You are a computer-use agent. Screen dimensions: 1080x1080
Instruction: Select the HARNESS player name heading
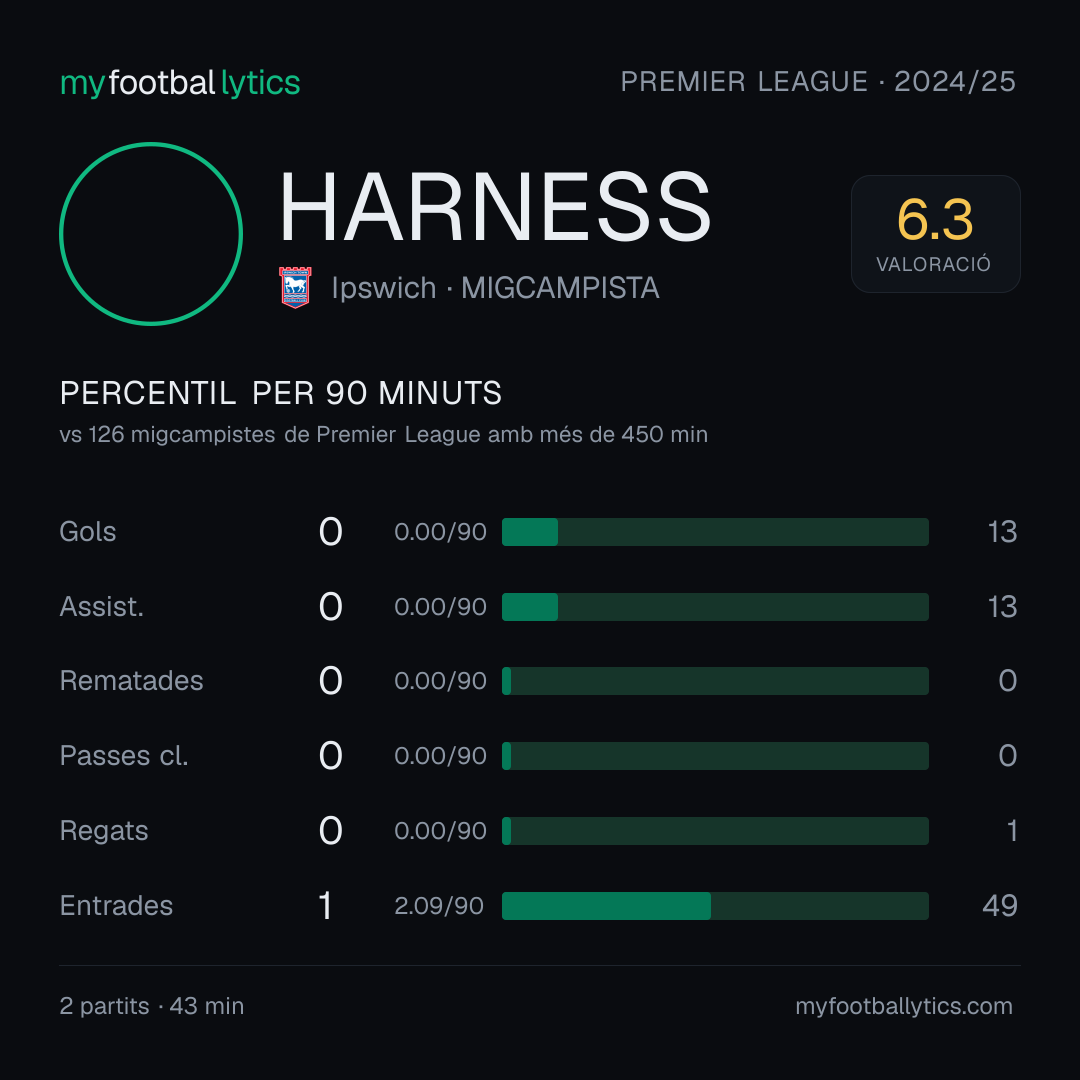point(495,207)
